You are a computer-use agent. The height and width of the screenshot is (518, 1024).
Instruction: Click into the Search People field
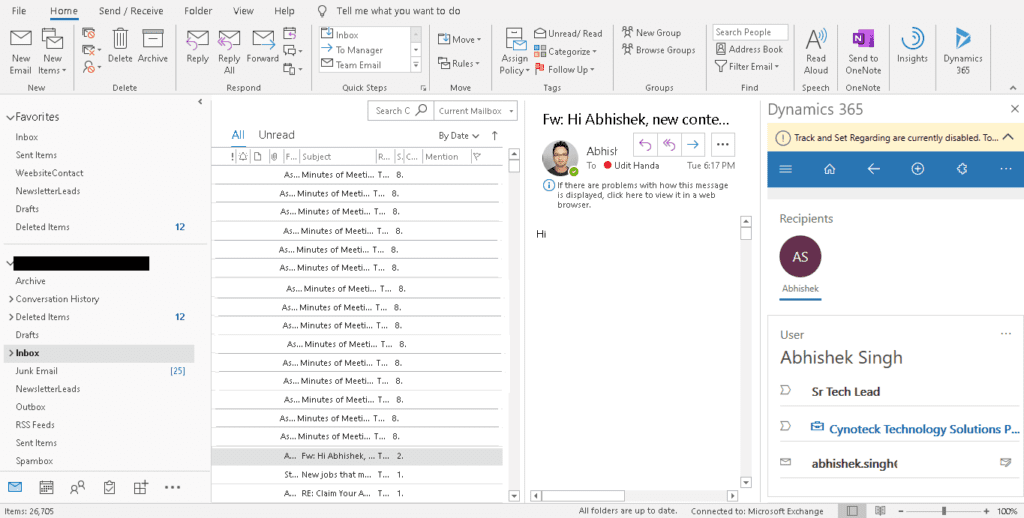click(x=750, y=32)
